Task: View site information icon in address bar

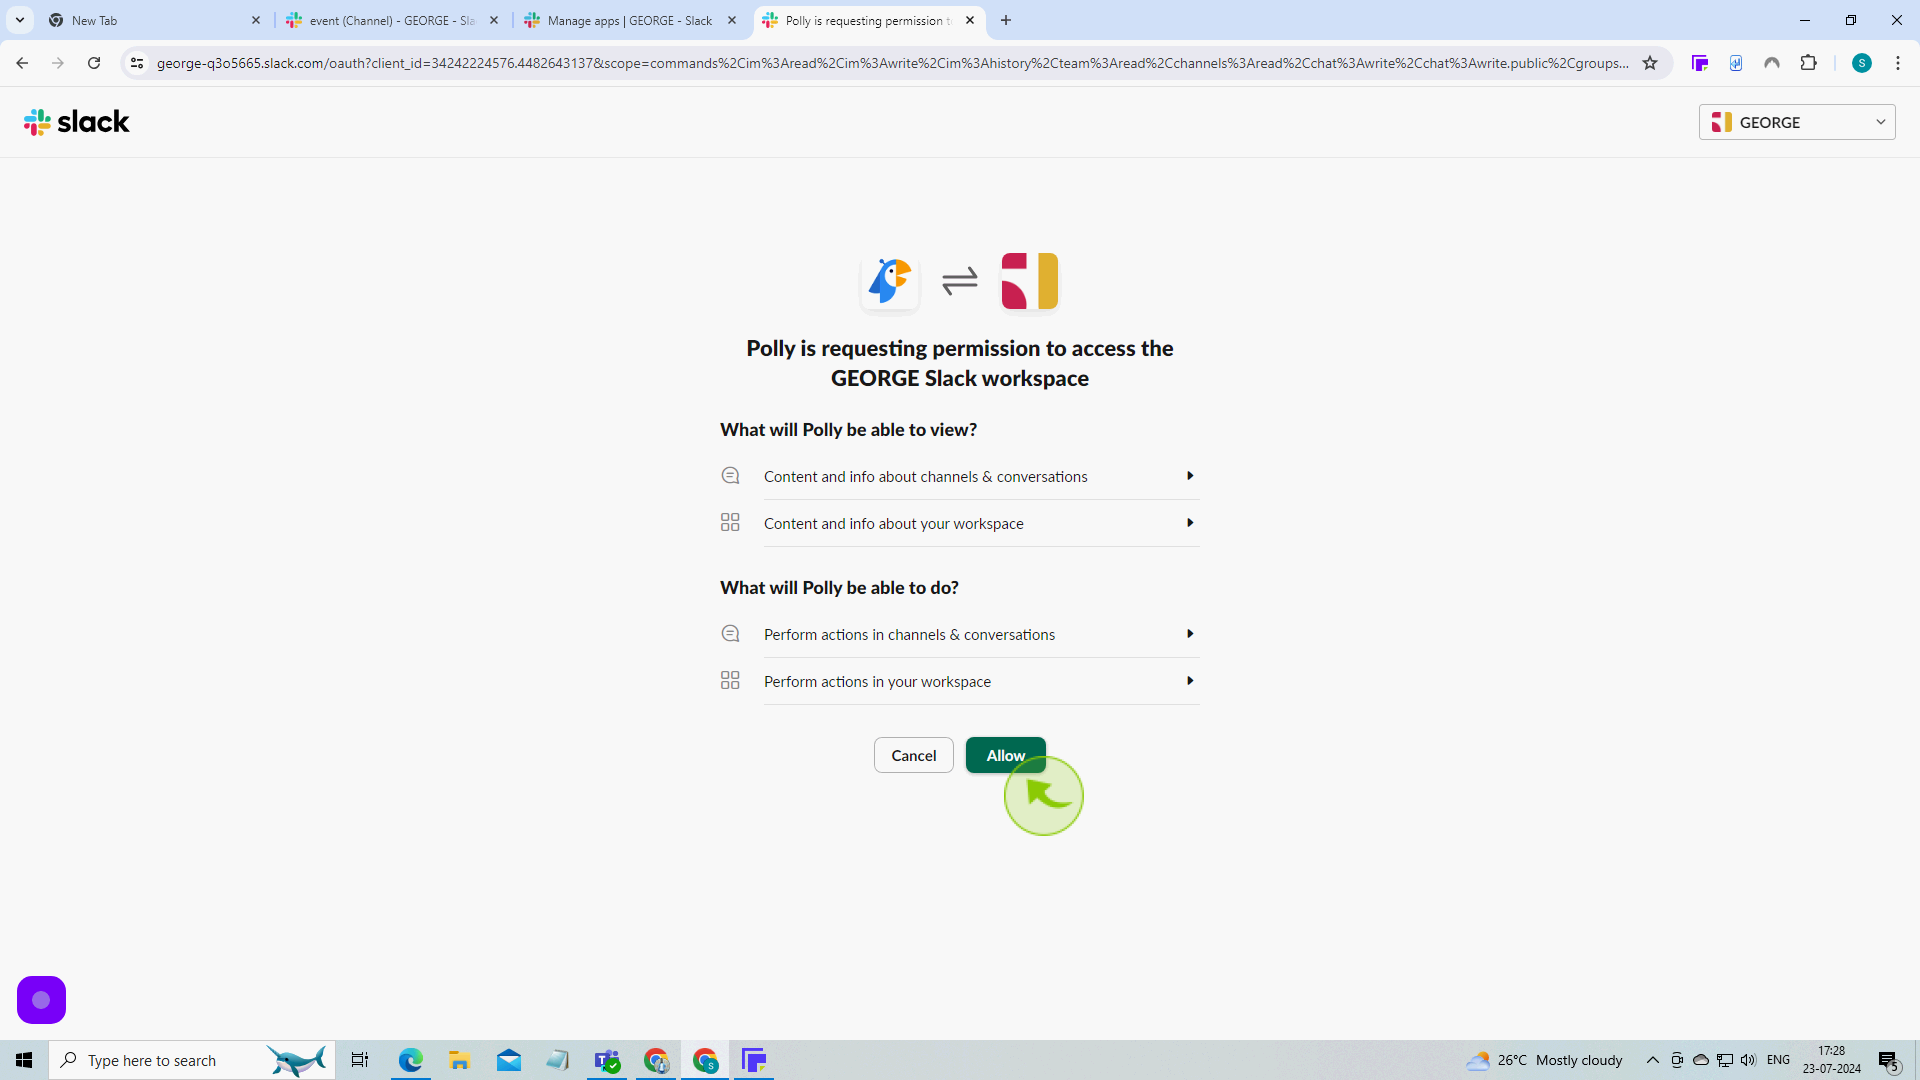Action: 137,63
